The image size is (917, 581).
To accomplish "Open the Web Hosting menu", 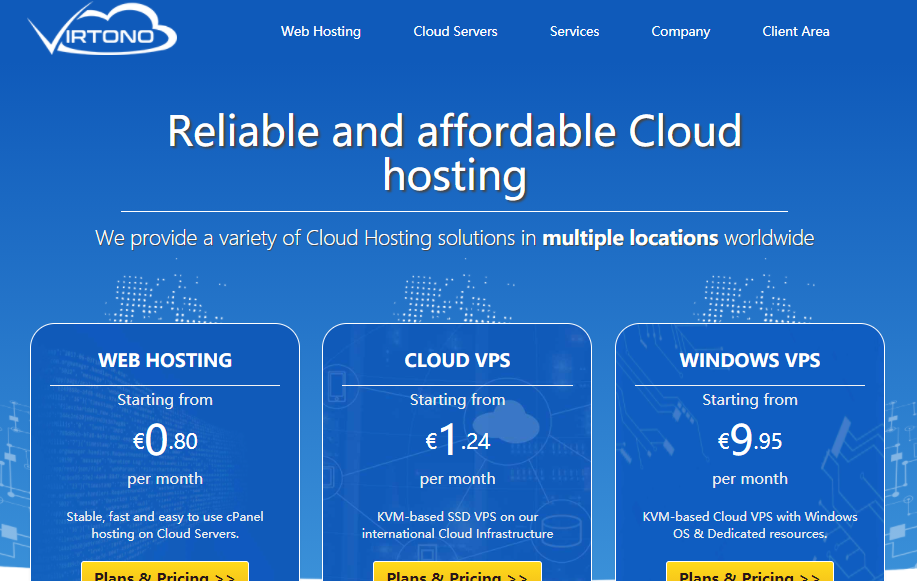I will (320, 31).
